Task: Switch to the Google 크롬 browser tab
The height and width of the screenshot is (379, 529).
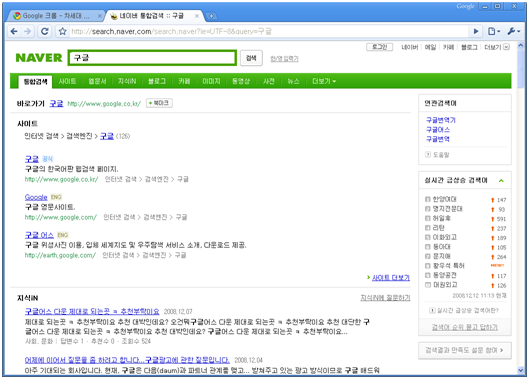Action: [x=56, y=16]
